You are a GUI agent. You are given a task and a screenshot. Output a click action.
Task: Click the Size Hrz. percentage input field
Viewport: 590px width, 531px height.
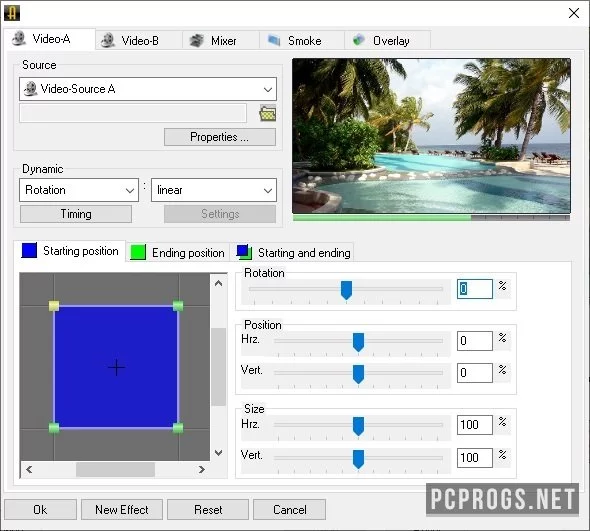coord(475,425)
